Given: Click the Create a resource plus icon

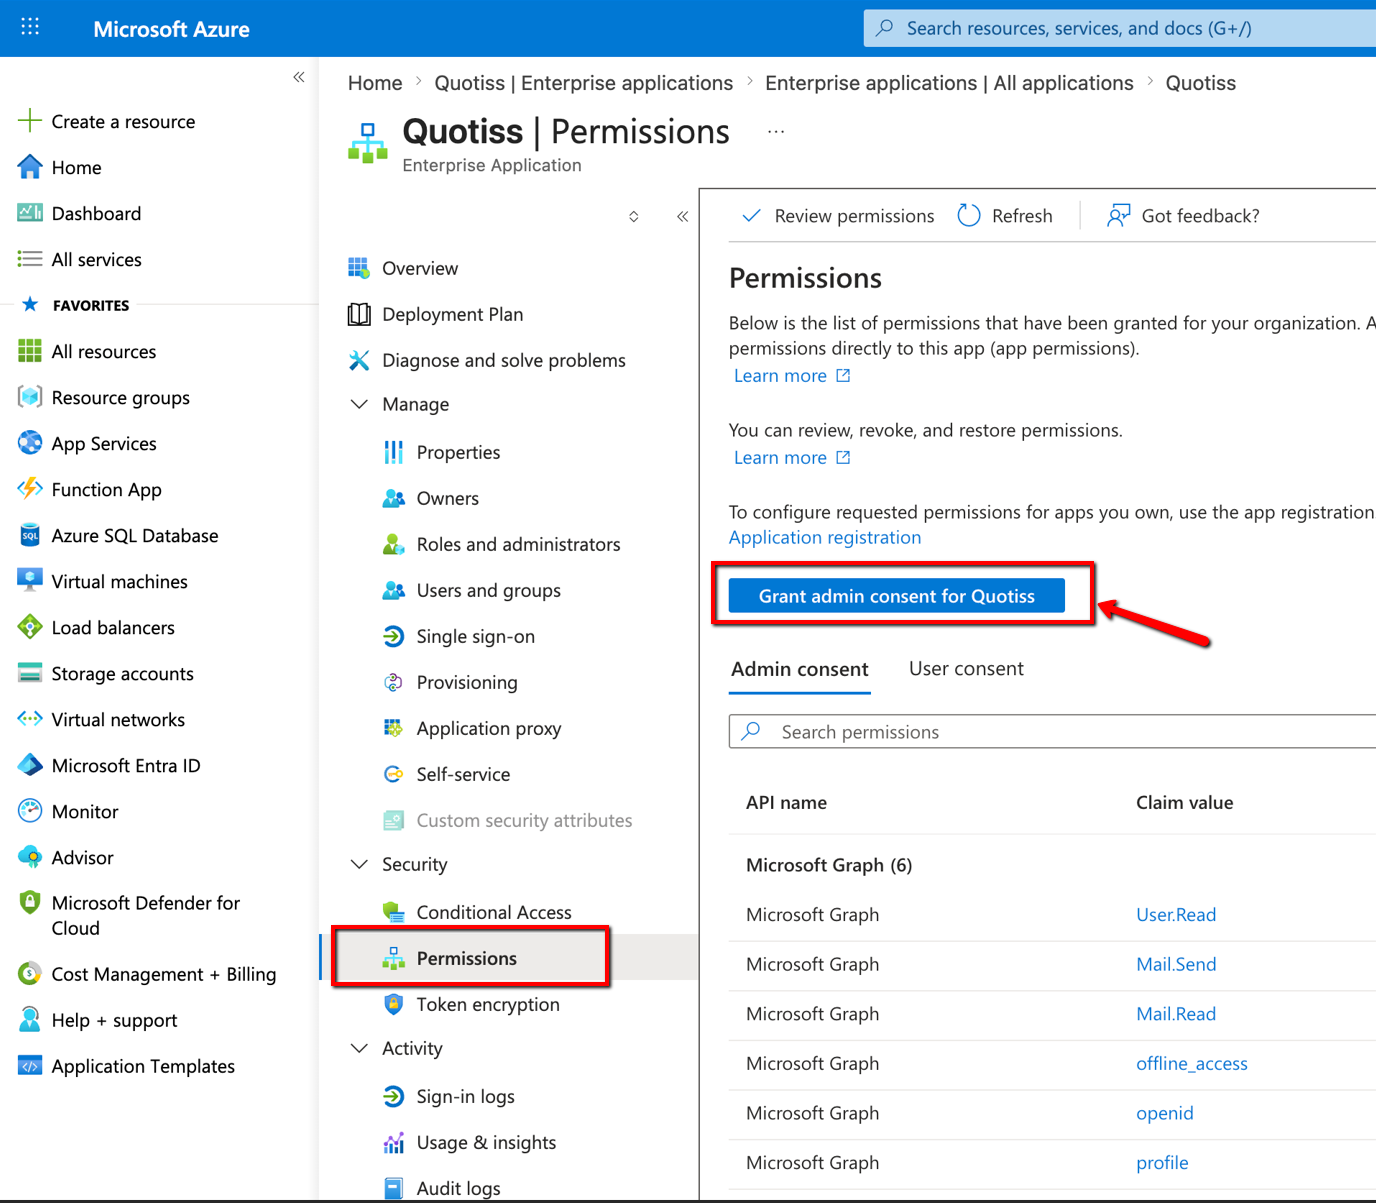Looking at the screenshot, I should tap(30, 121).
